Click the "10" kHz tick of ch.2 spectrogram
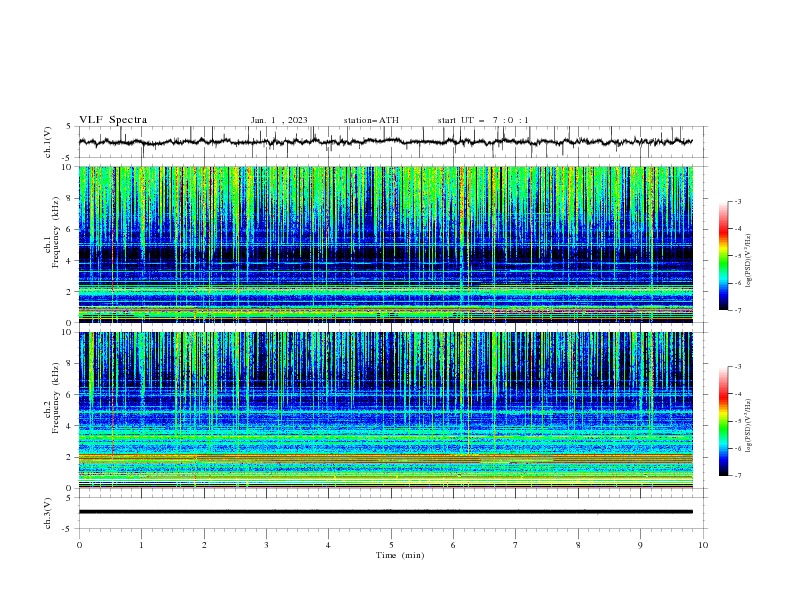The image size is (792, 612). [x=68, y=332]
